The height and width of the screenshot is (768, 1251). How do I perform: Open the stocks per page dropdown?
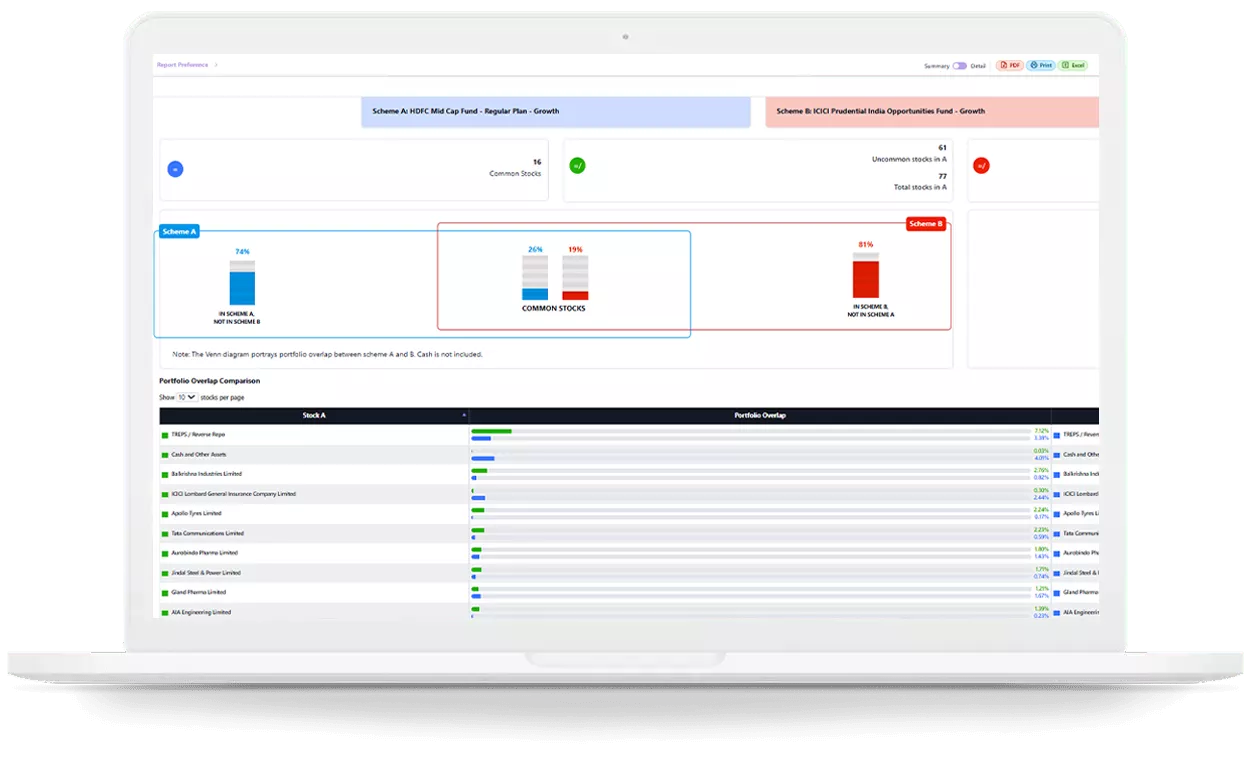[187, 397]
